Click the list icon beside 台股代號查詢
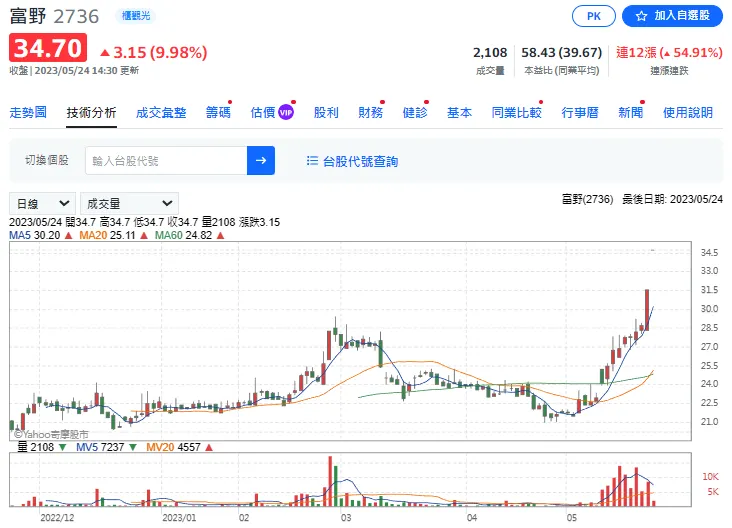The width and height of the screenshot is (732, 528). [312, 161]
